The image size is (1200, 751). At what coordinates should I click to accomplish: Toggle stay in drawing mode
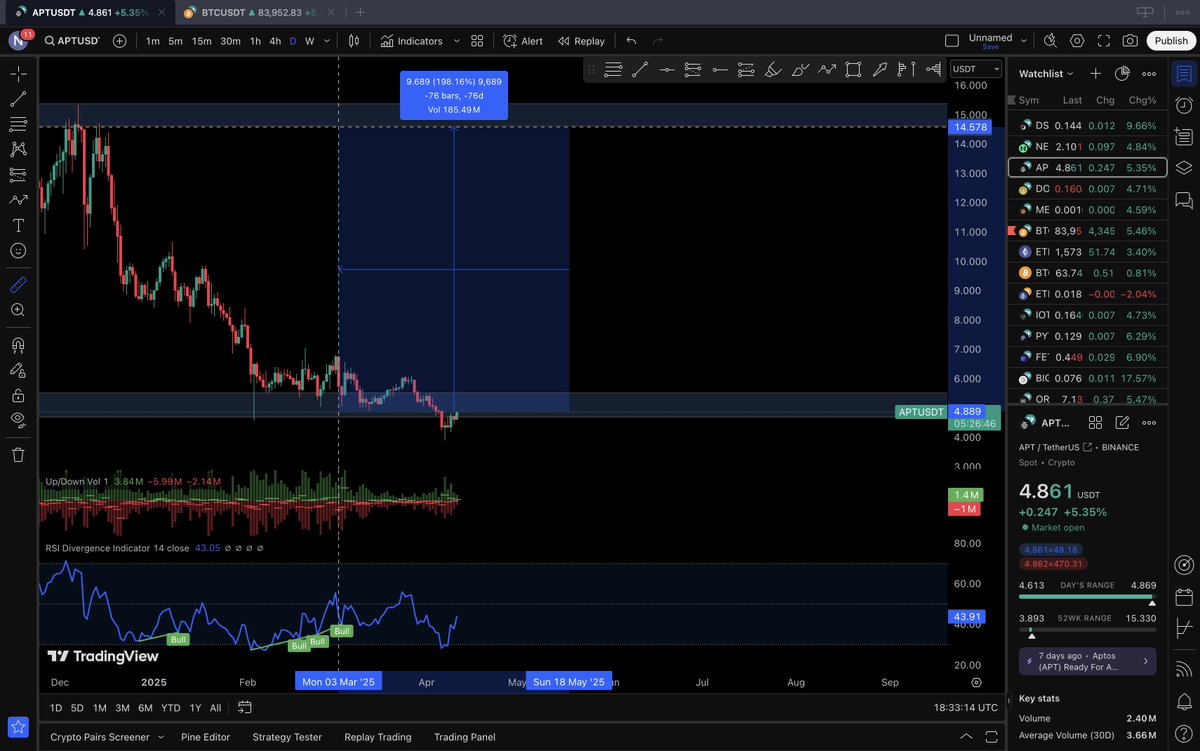click(x=18, y=370)
